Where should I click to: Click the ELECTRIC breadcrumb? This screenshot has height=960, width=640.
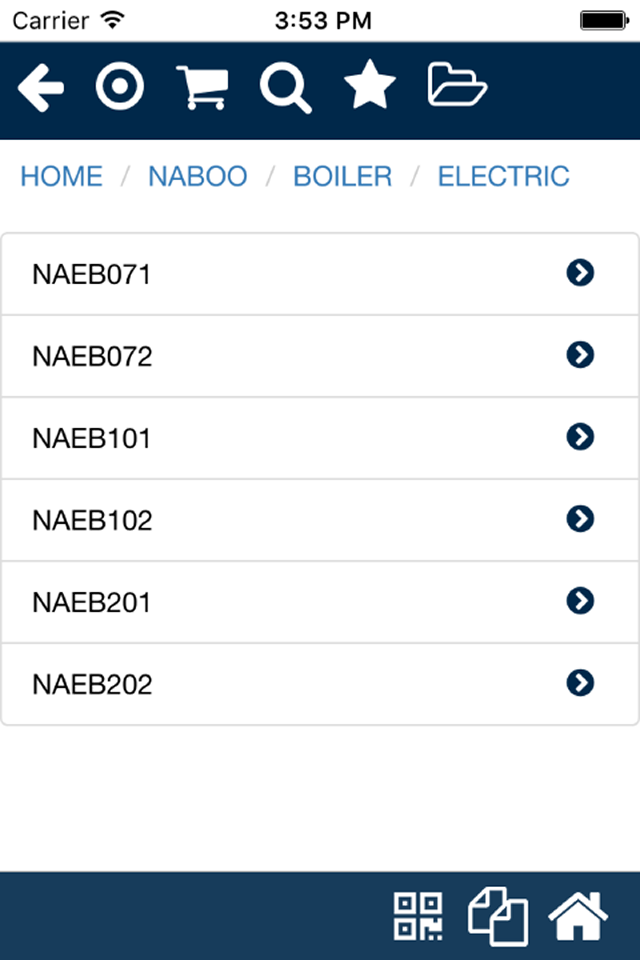503,176
